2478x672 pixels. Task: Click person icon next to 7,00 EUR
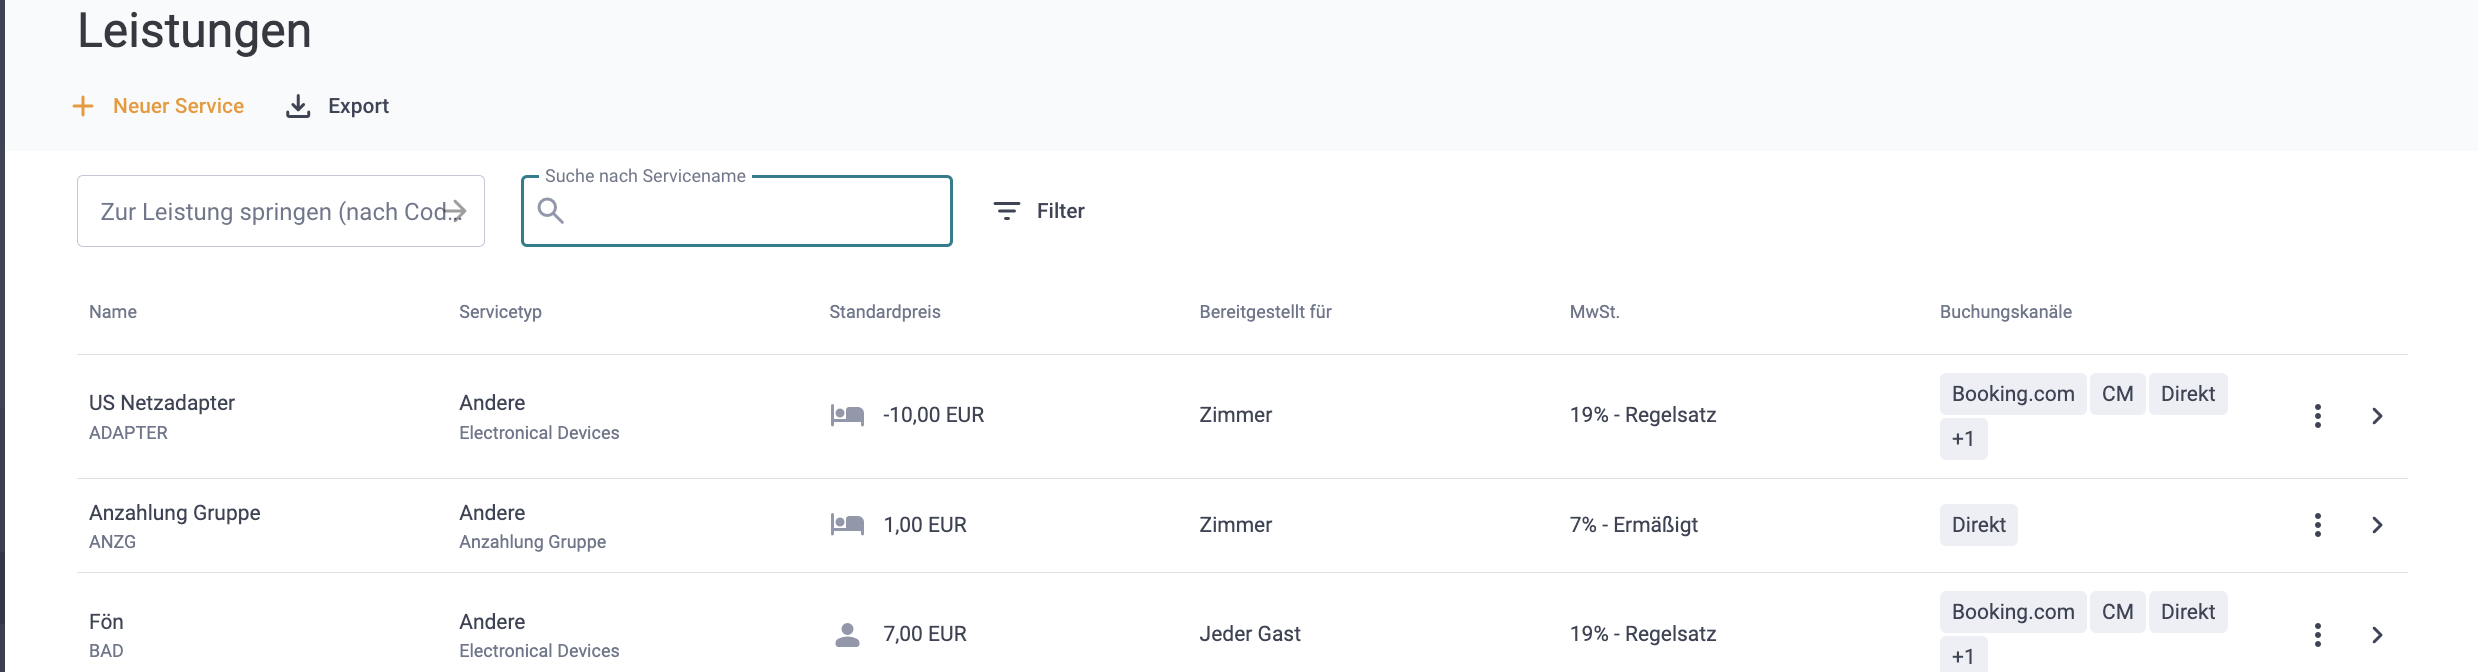[848, 634]
